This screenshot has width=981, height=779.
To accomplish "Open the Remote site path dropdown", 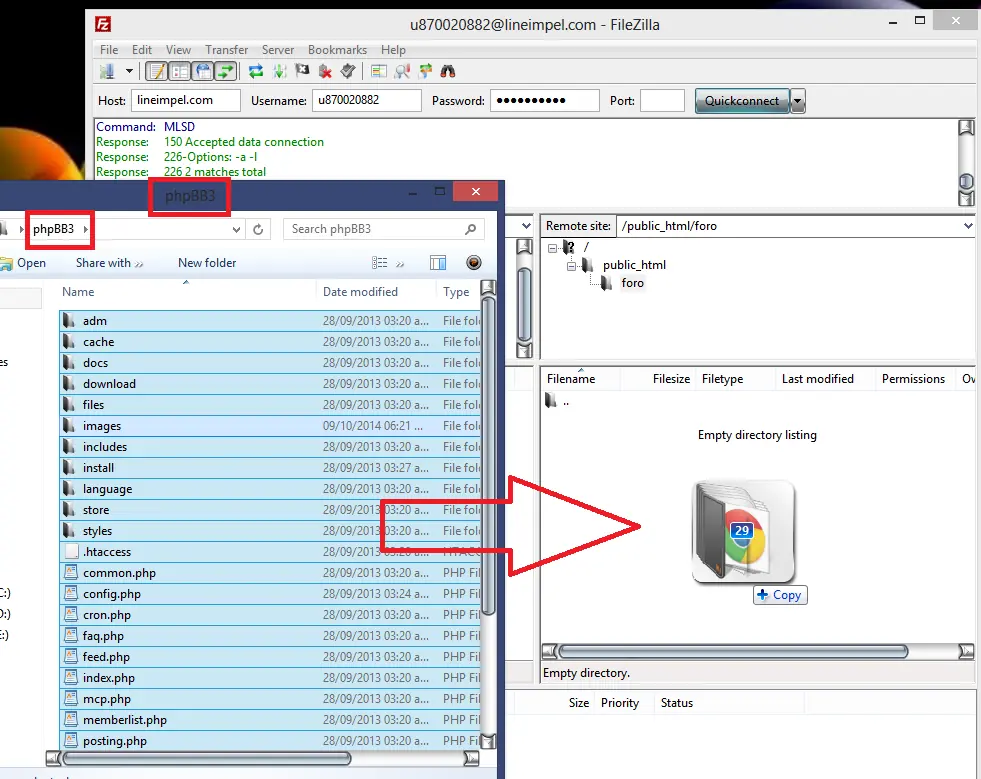I will 968,226.
